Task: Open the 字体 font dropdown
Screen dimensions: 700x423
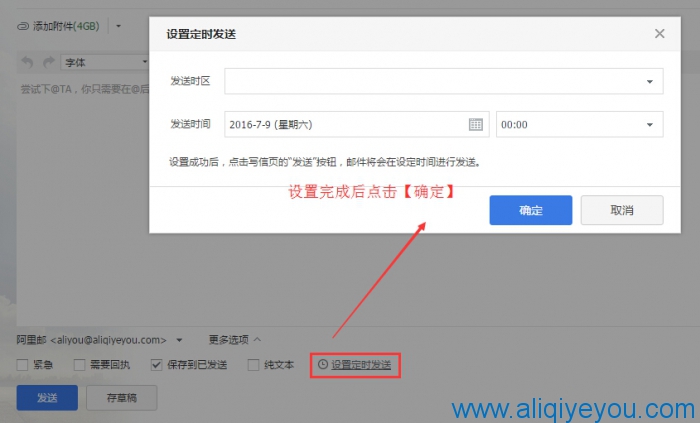Action: (104, 62)
